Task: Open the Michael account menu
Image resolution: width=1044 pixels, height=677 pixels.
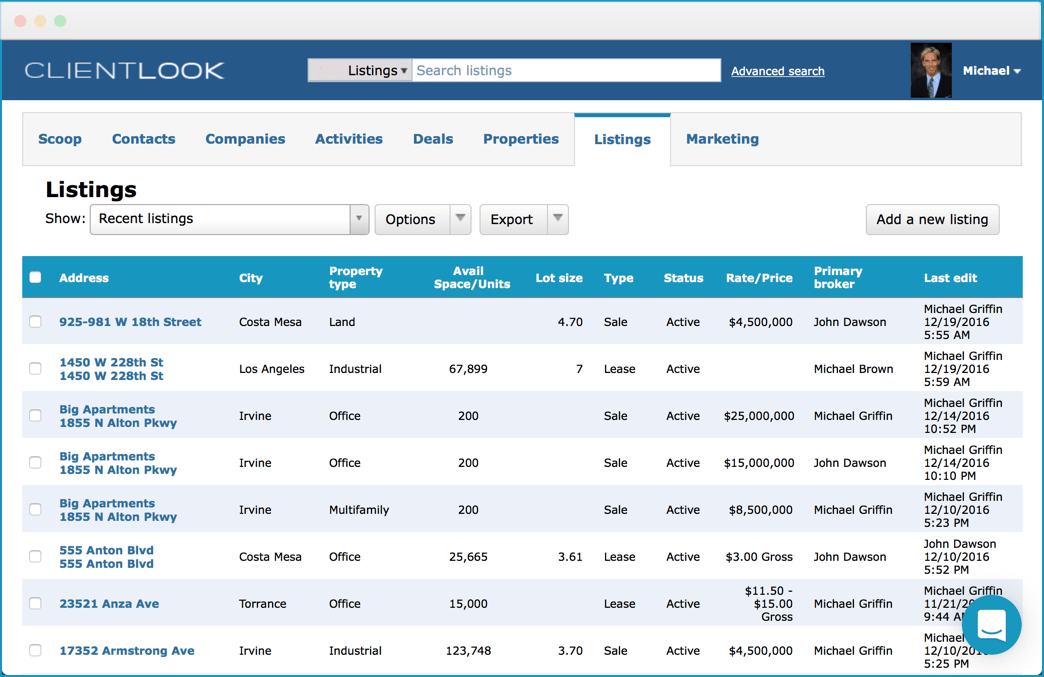Action: pyautogui.click(x=991, y=70)
